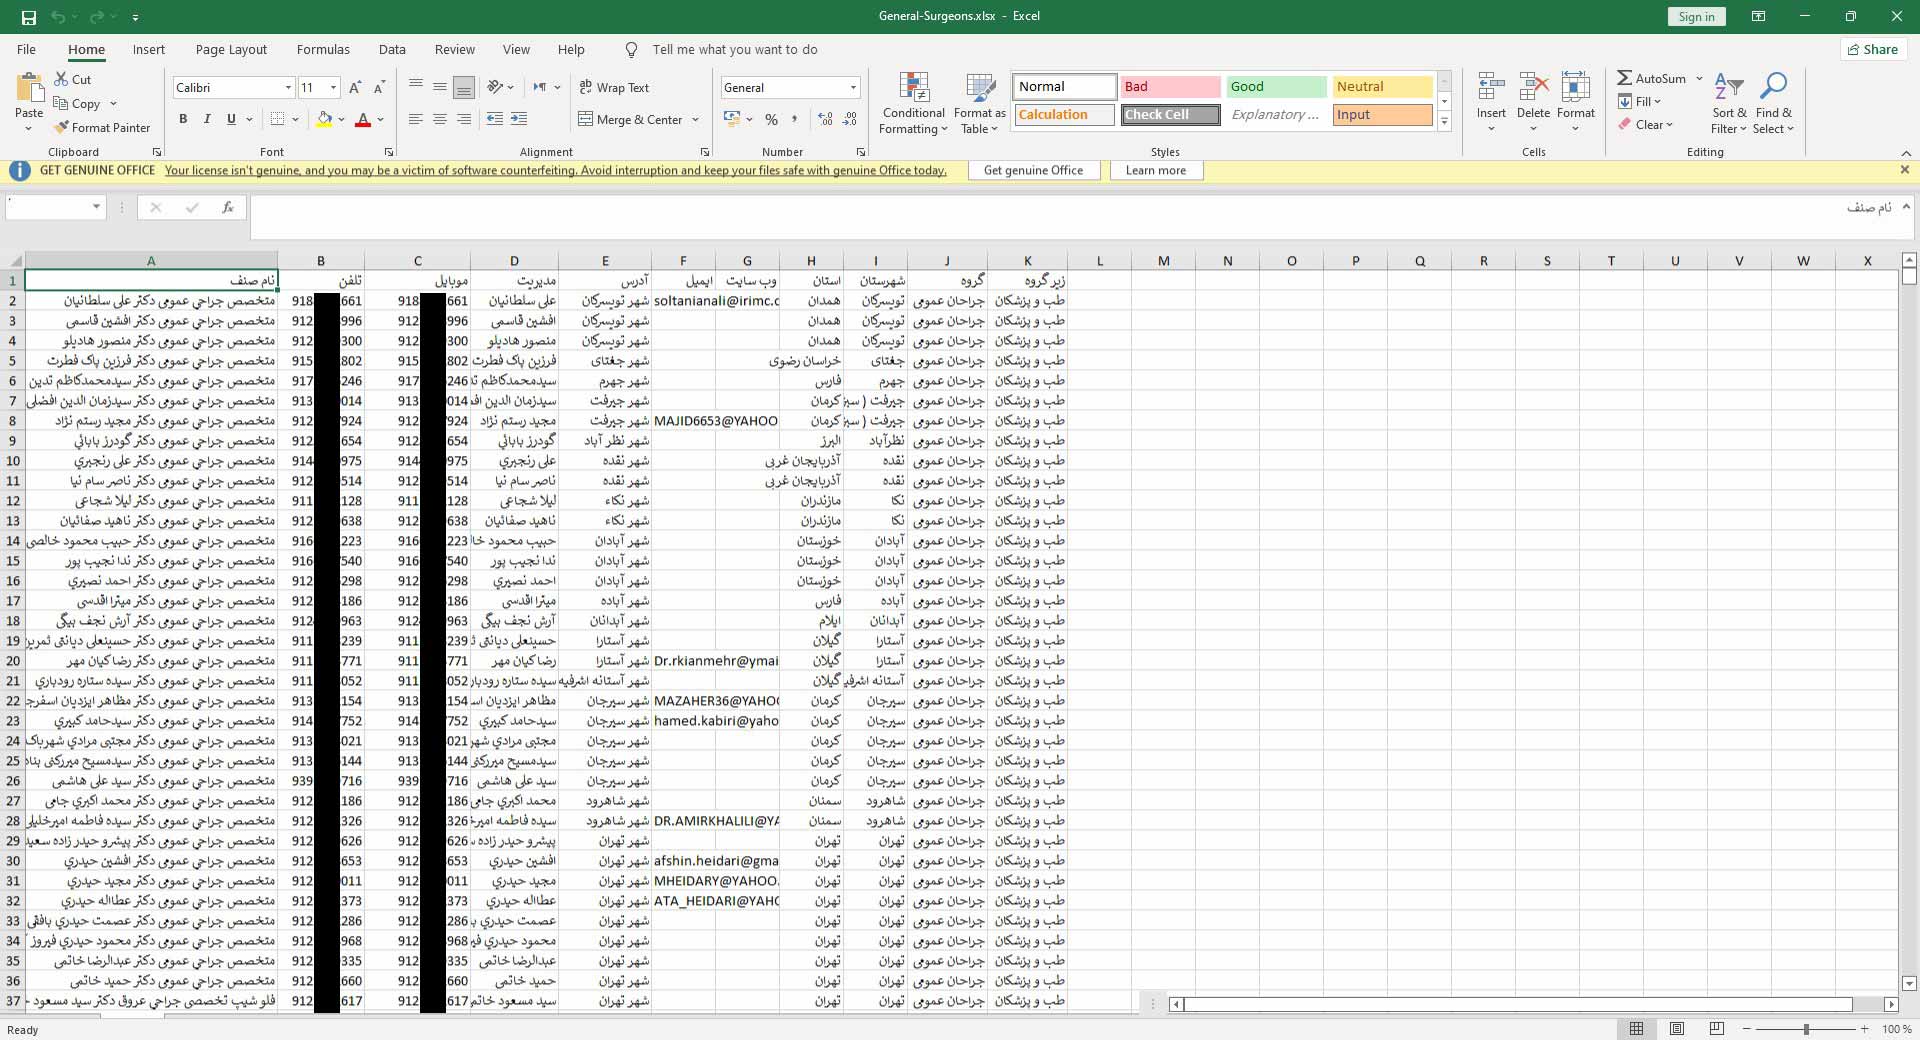Click the Merge & Center icon

(x=586, y=120)
